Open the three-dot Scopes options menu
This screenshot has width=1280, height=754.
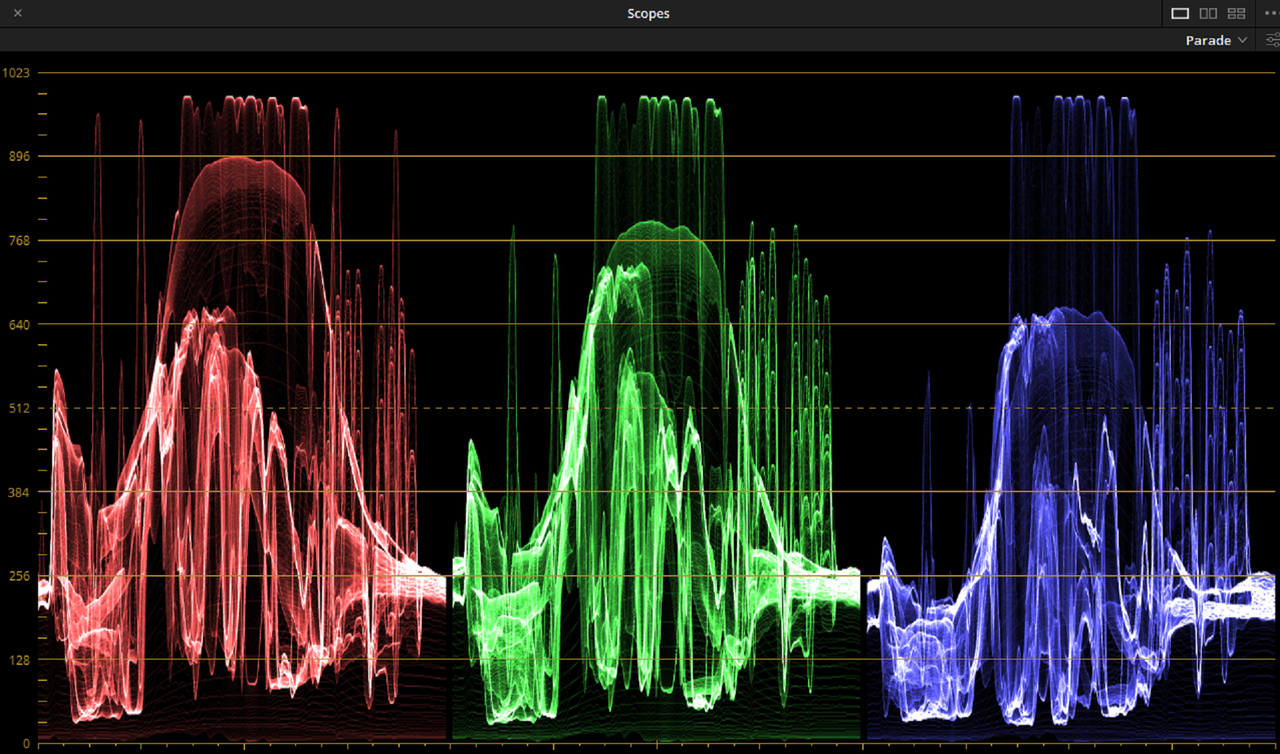[x=1271, y=13]
